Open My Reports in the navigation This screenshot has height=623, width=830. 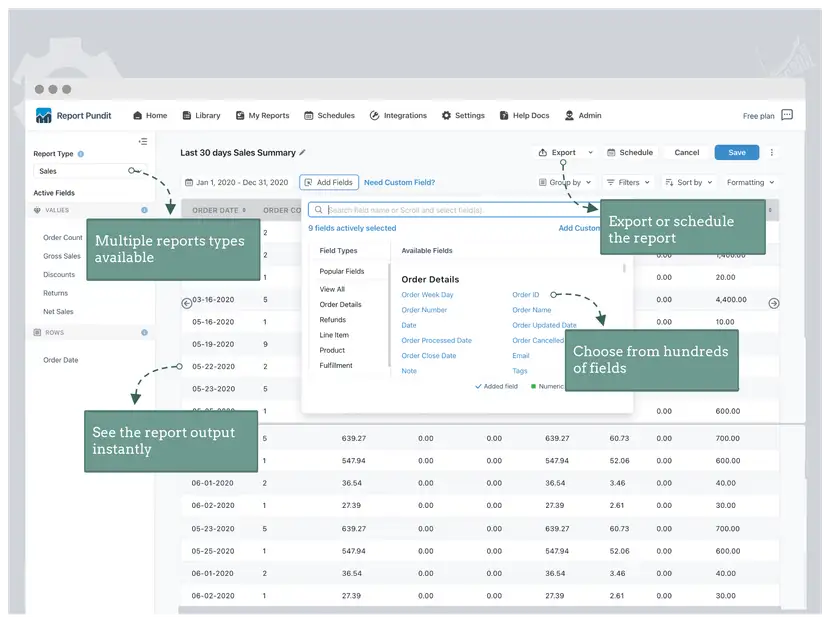coord(263,115)
